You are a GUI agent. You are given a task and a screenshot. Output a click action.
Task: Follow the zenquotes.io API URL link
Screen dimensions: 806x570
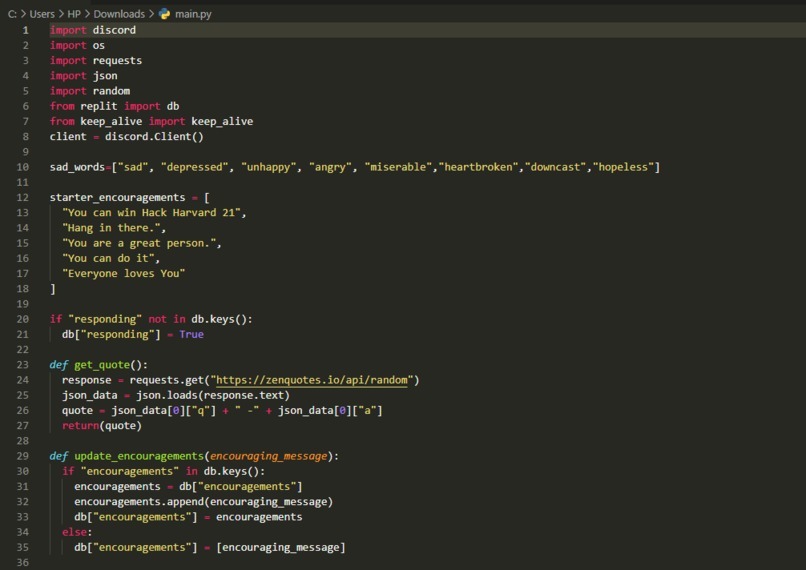(312, 380)
